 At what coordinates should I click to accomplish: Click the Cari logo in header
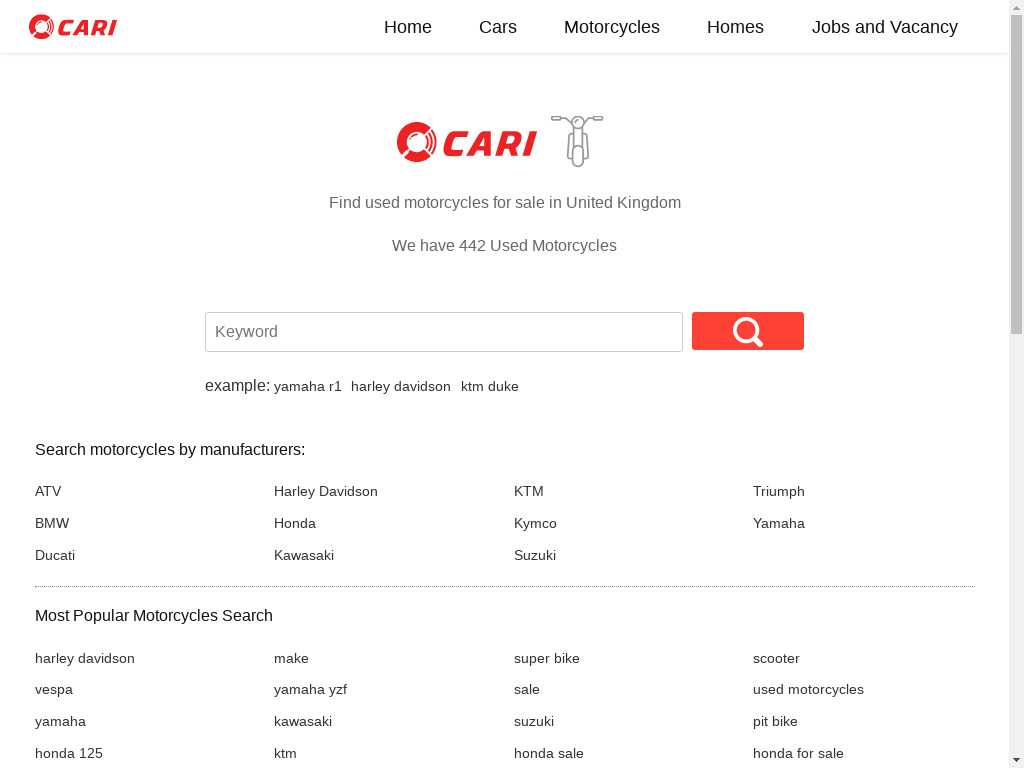(x=73, y=27)
